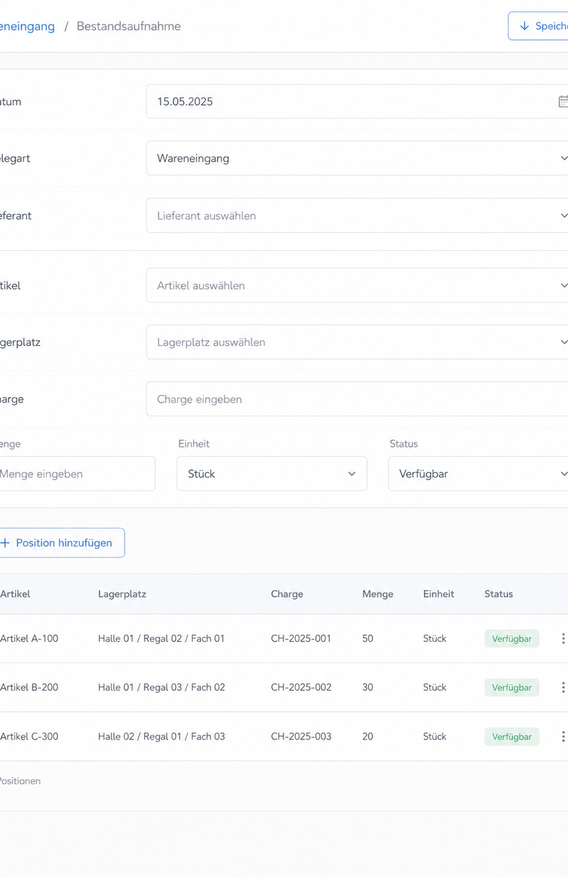Open the Artikel auswählen dropdown
This screenshot has width=568, height=877.
pos(357,285)
